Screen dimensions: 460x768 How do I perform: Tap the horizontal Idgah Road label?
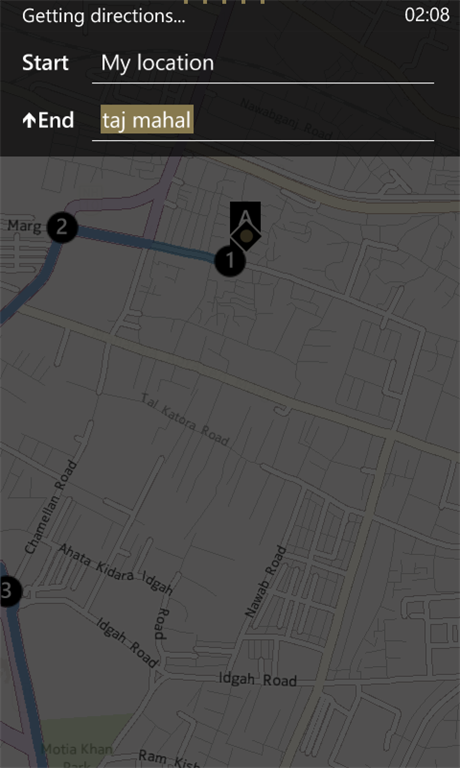257,679
